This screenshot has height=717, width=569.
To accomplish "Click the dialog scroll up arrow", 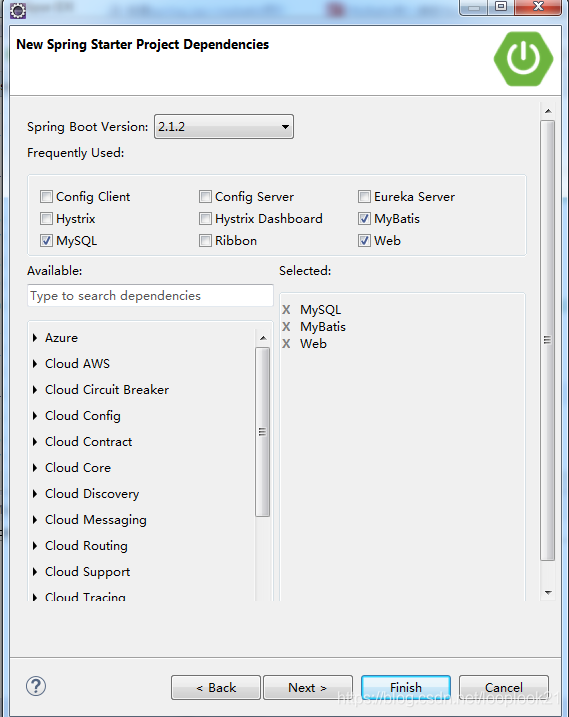I will (x=548, y=111).
